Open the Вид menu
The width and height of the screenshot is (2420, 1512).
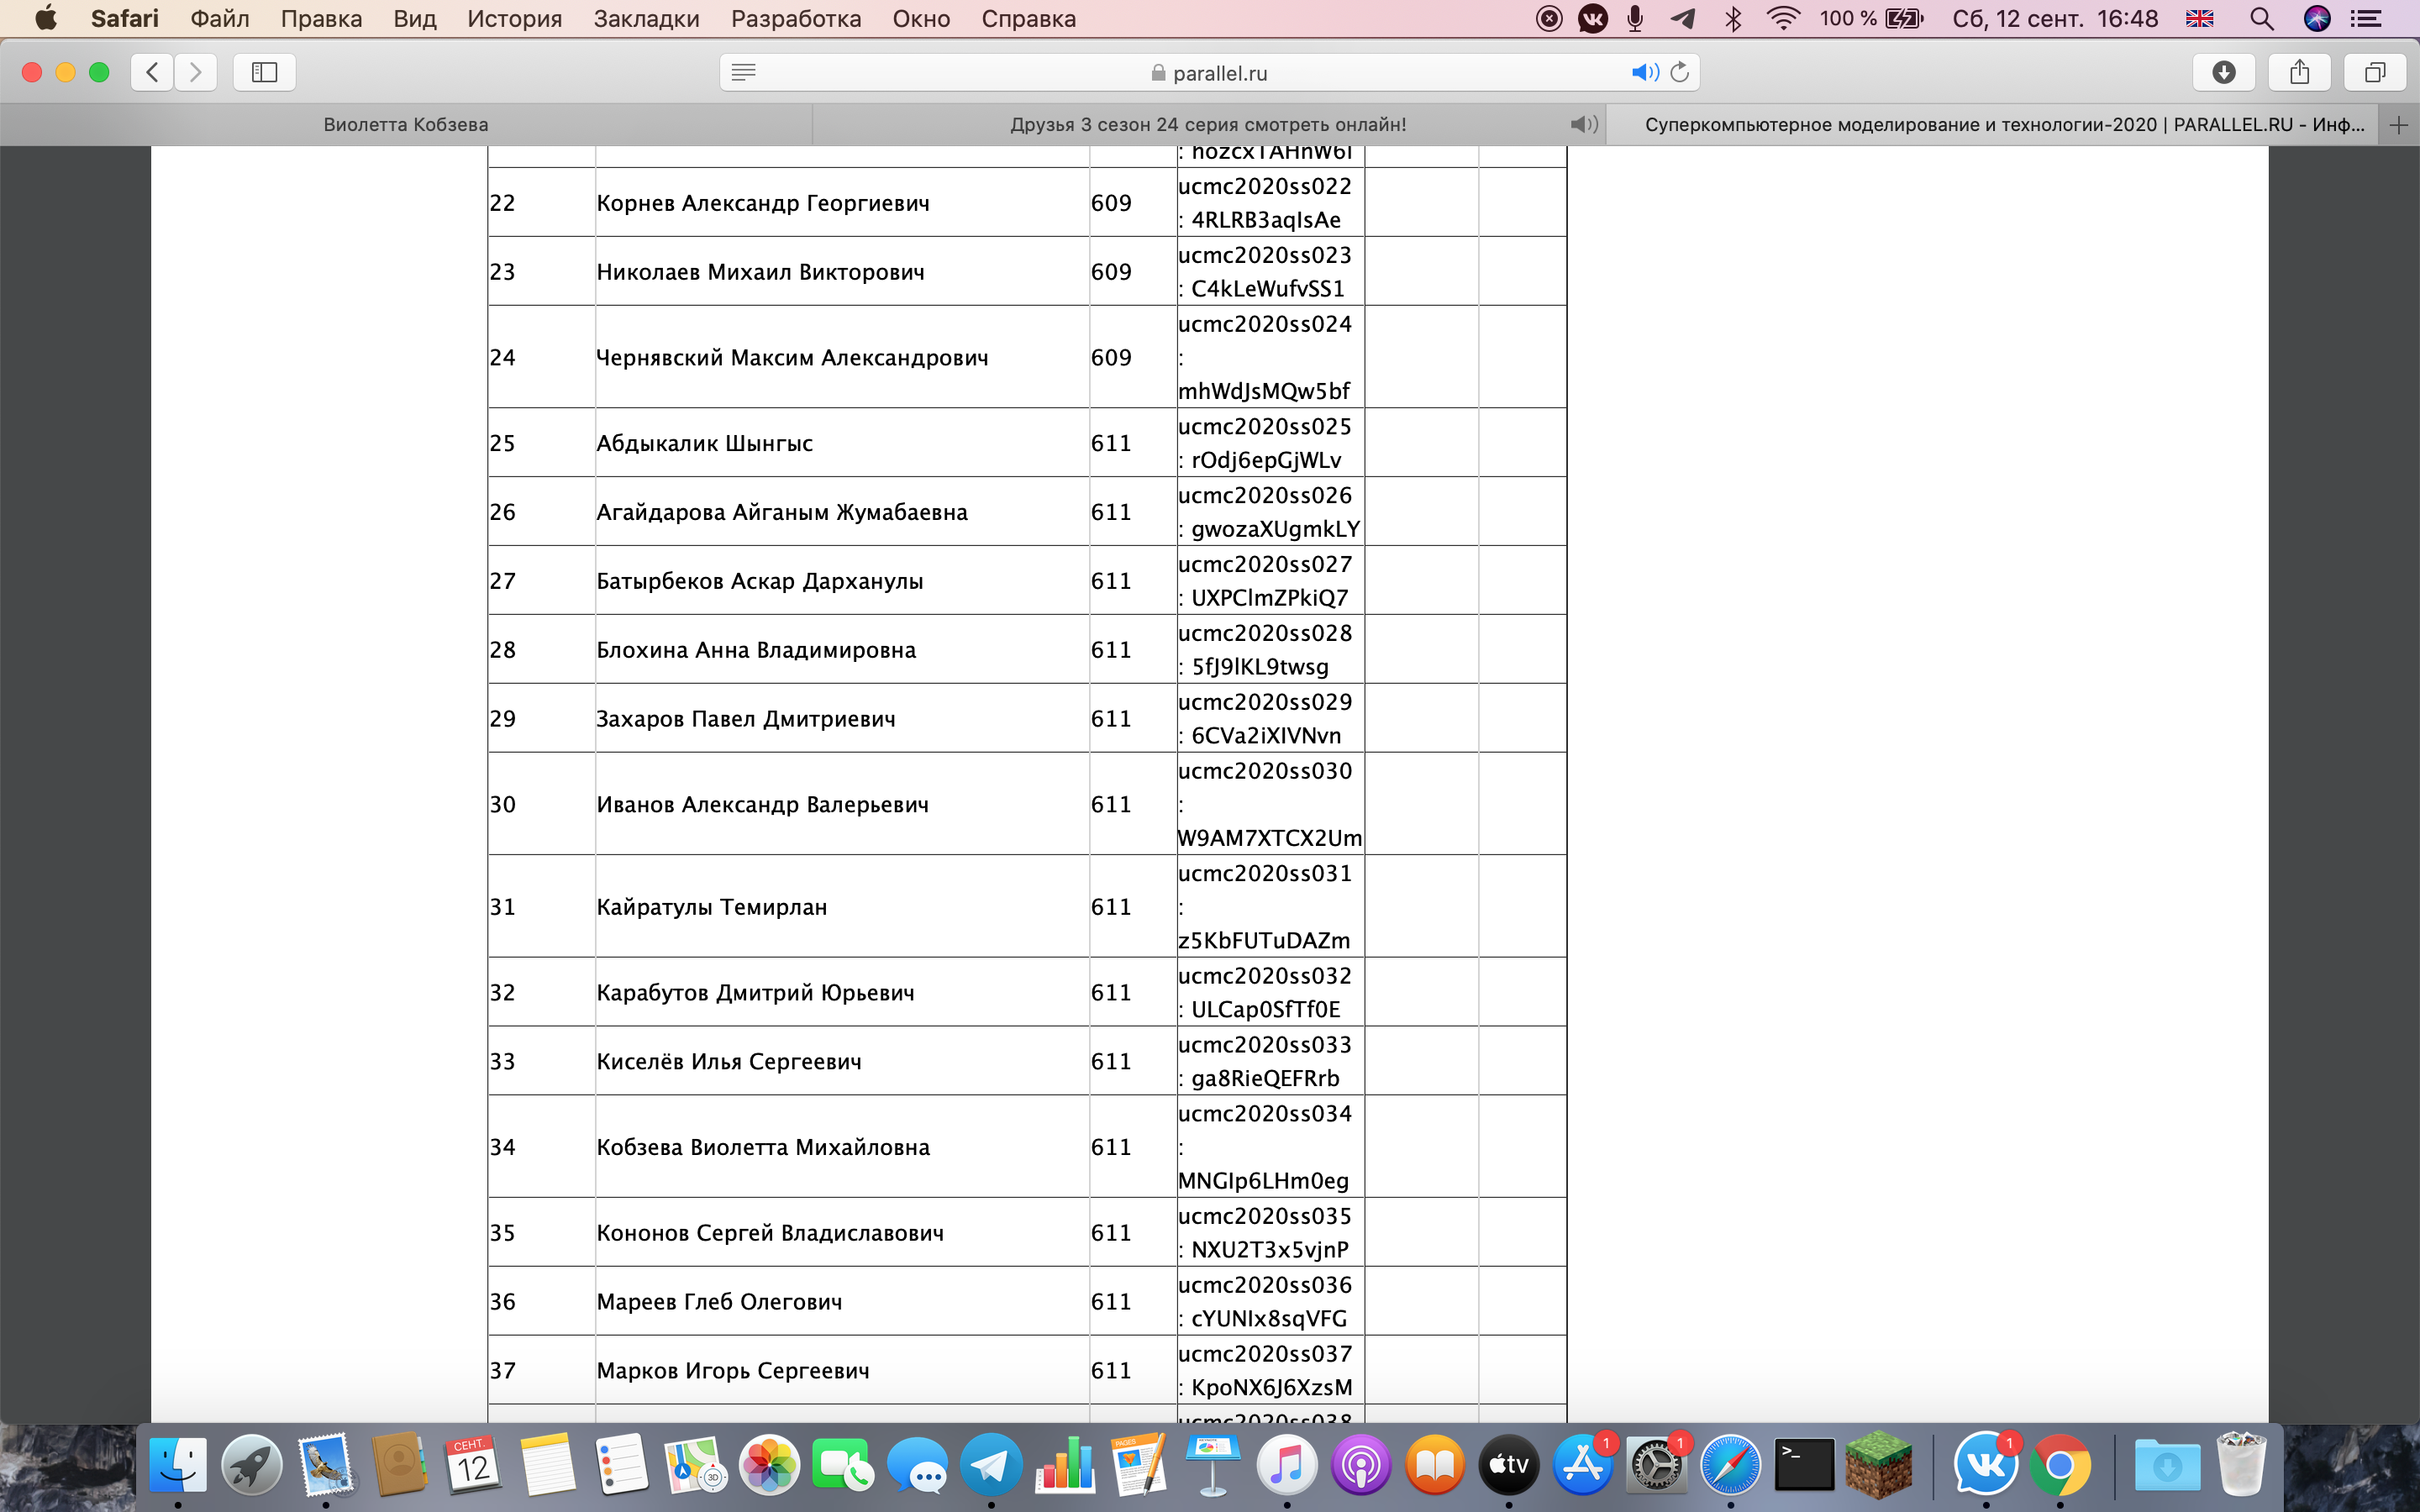point(415,18)
